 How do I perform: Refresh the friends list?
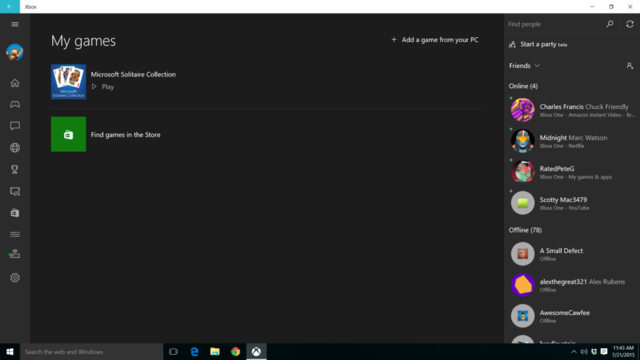(630, 24)
